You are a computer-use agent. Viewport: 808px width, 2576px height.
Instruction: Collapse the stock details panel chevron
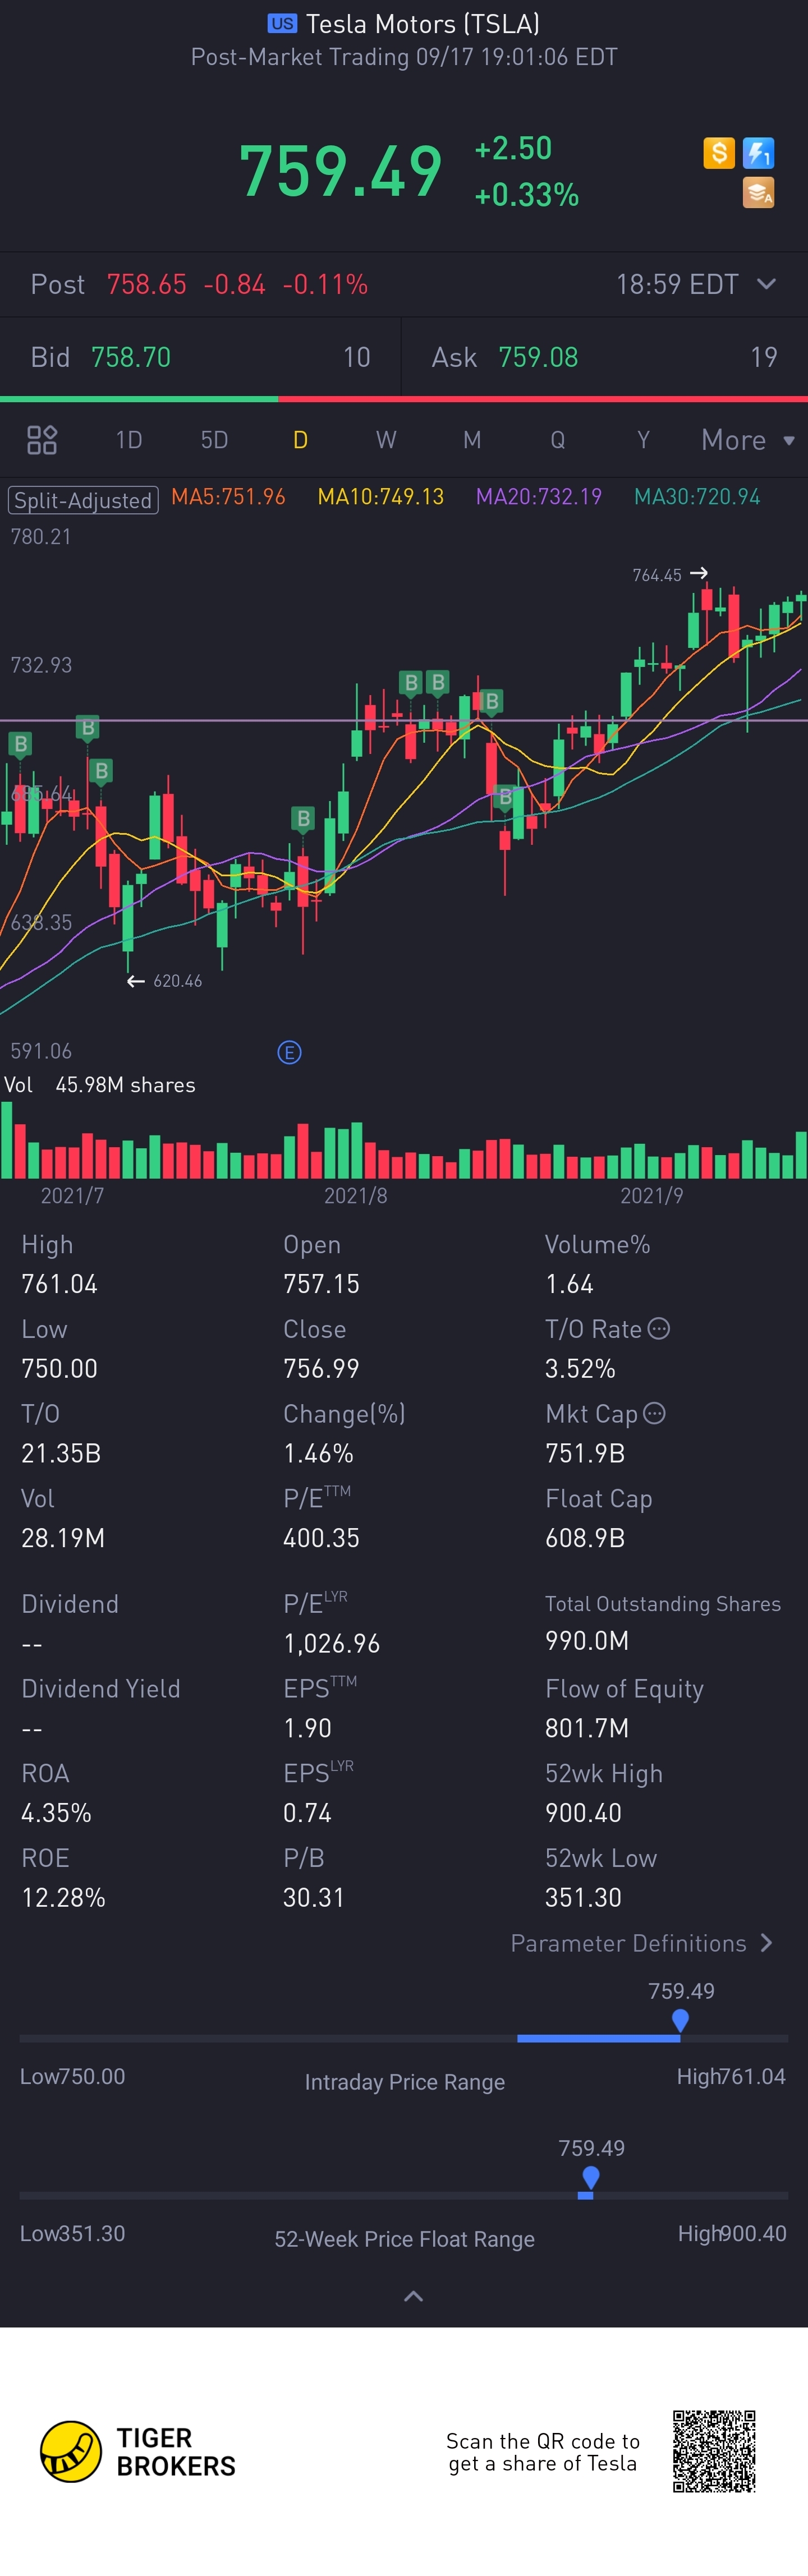point(412,2296)
